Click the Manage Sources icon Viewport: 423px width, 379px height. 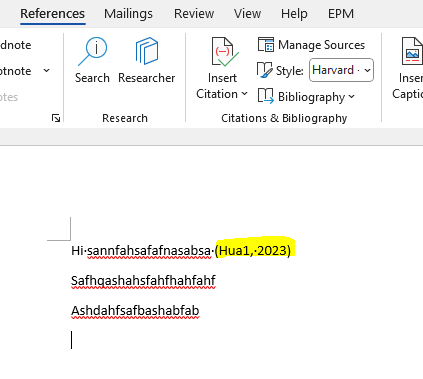tap(266, 45)
